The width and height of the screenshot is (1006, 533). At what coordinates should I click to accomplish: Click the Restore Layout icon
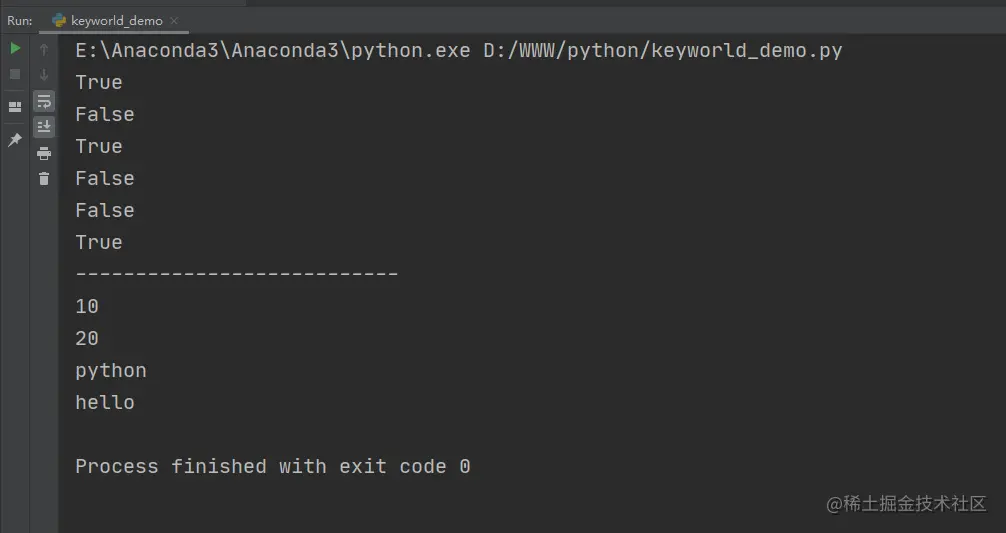click(15, 107)
